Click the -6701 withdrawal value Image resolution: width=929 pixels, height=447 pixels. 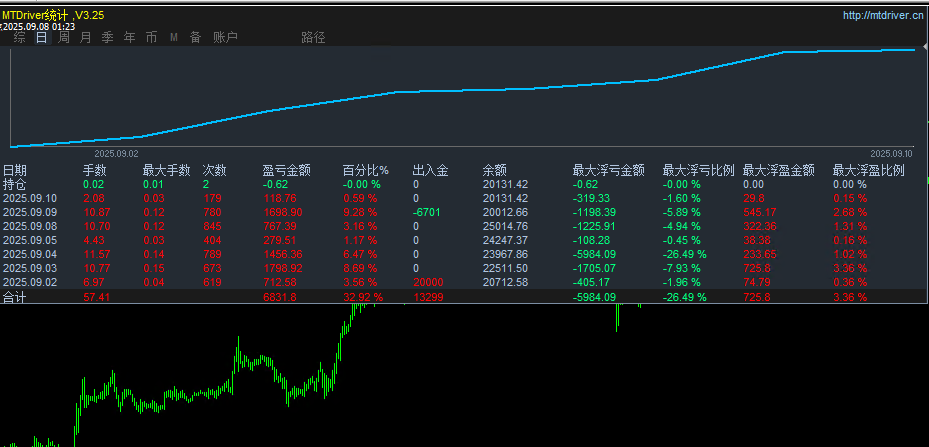(x=427, y=212)
